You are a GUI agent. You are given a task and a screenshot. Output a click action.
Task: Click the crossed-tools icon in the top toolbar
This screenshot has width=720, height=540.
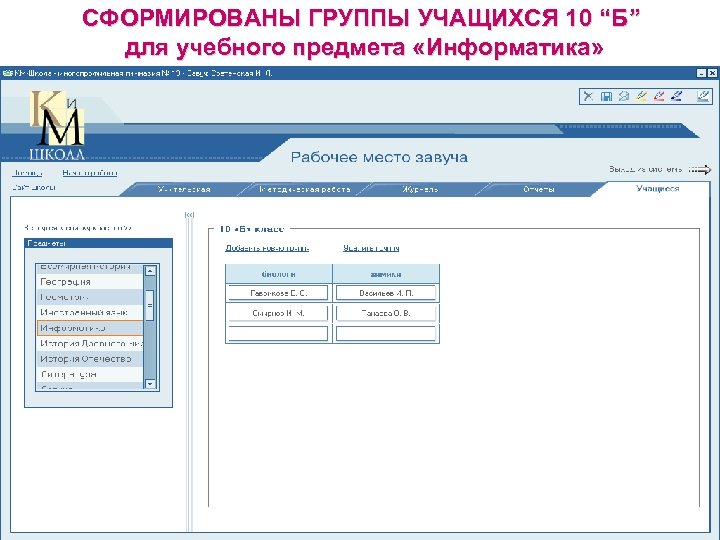[588, 96]
